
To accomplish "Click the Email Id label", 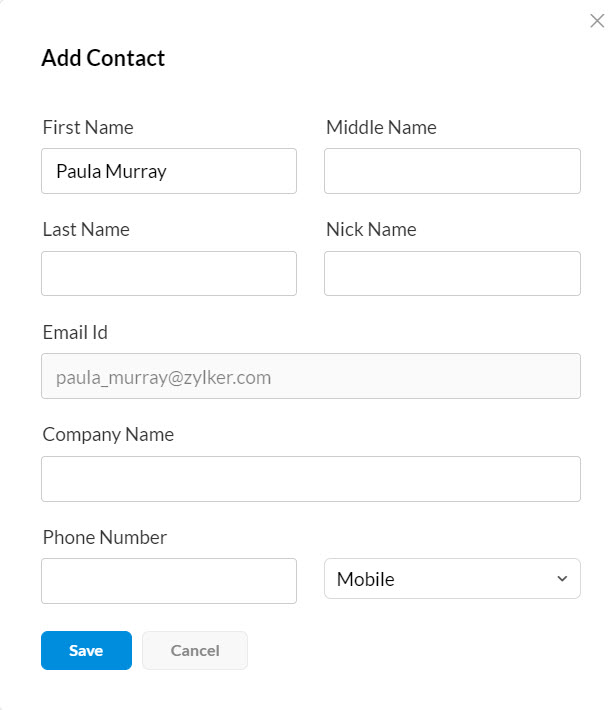I will (x=75, y=332).
